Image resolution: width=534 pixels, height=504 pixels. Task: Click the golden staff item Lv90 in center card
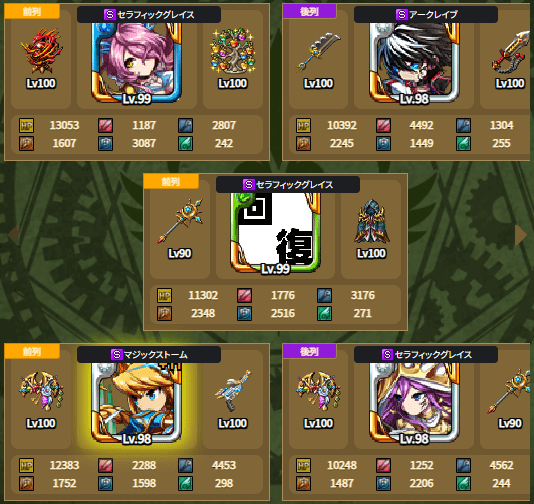180,221
